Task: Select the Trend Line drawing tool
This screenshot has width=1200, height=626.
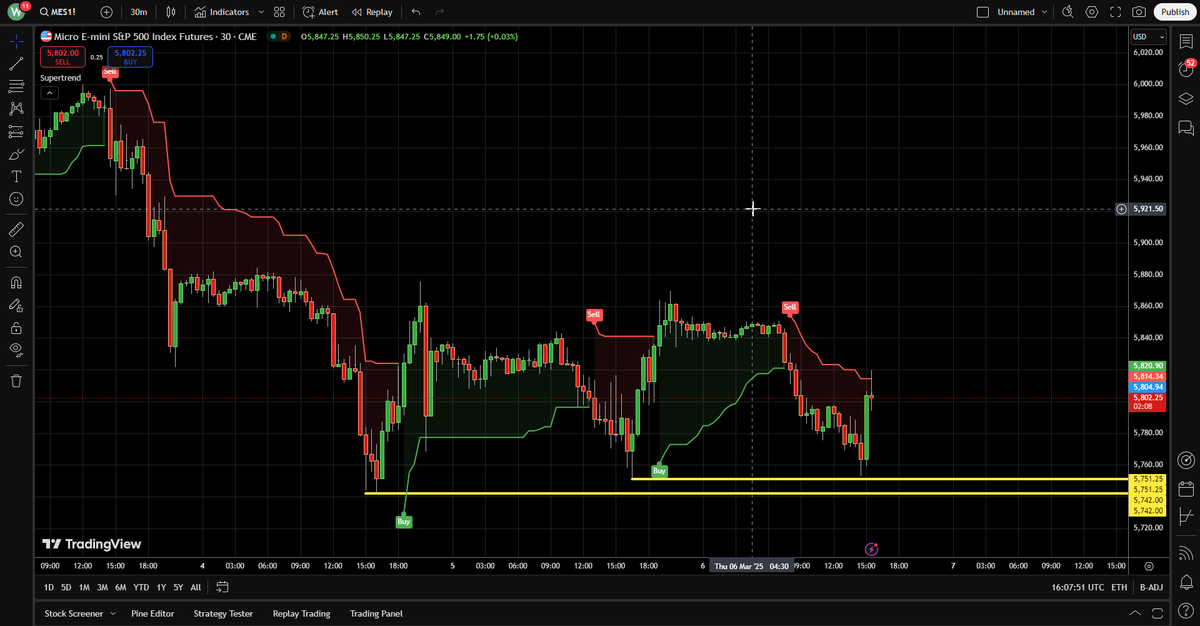Action: [x=15, y=63]
